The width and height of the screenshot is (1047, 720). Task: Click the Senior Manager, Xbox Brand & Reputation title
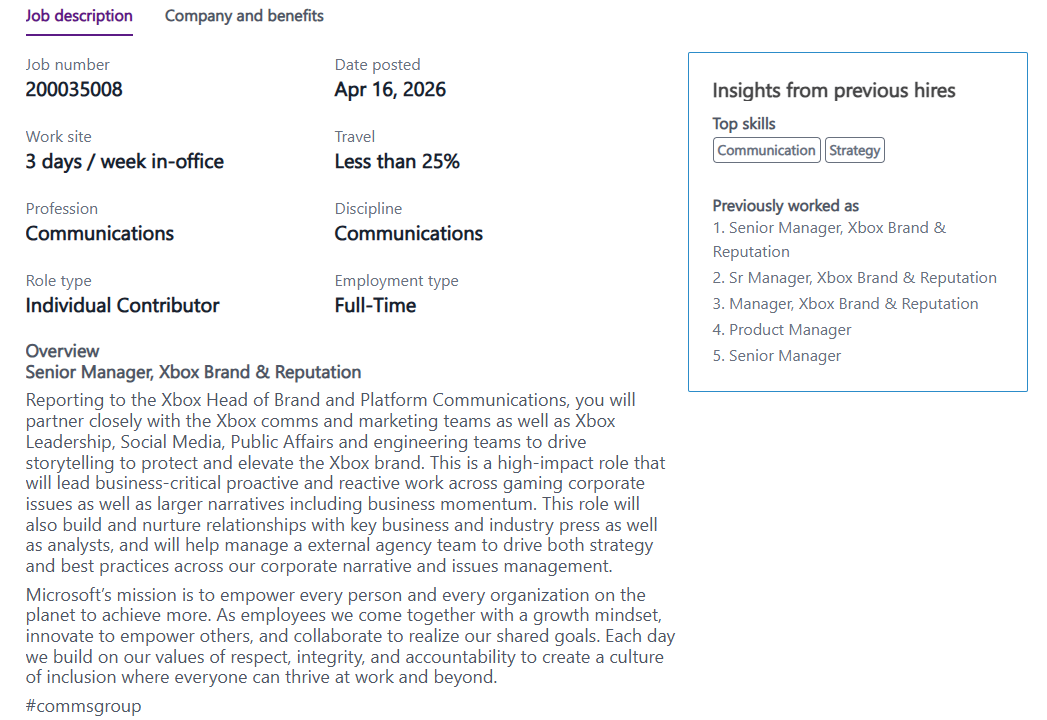193,373
